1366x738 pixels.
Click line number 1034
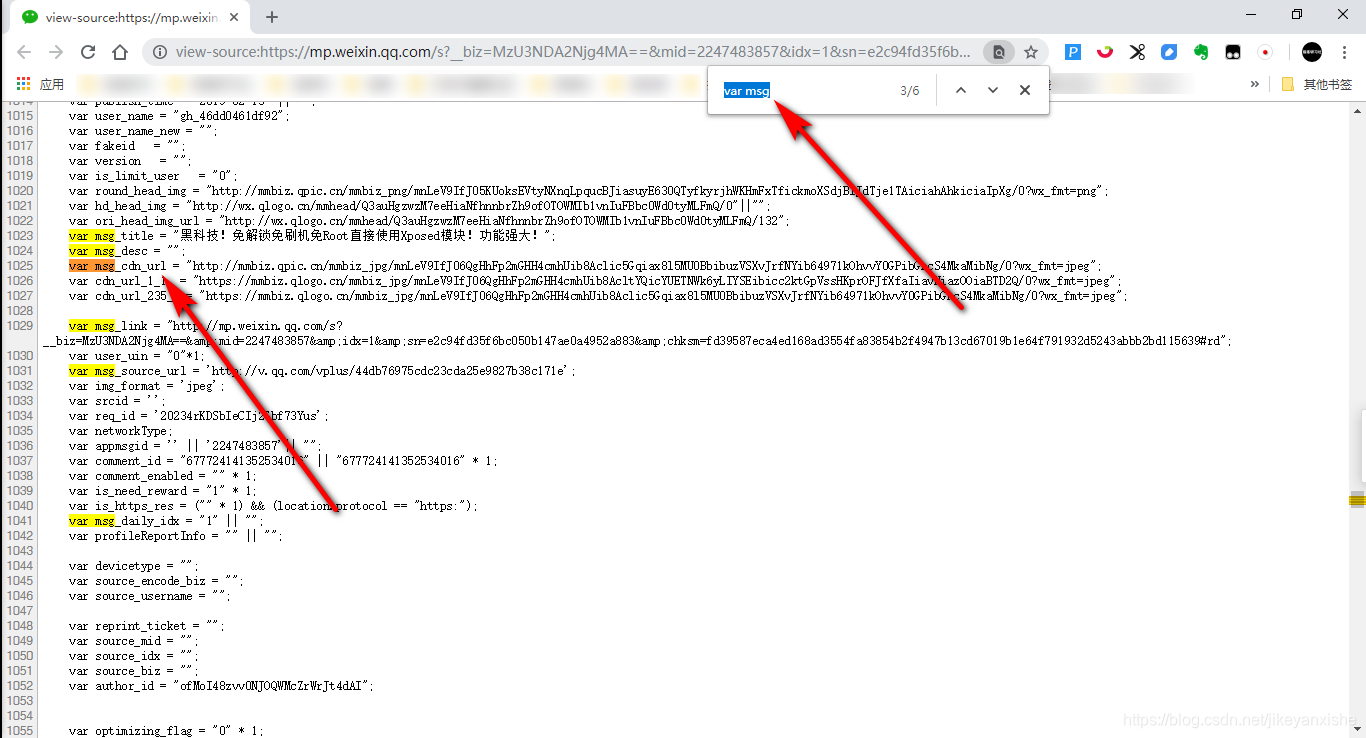[20, 416]
